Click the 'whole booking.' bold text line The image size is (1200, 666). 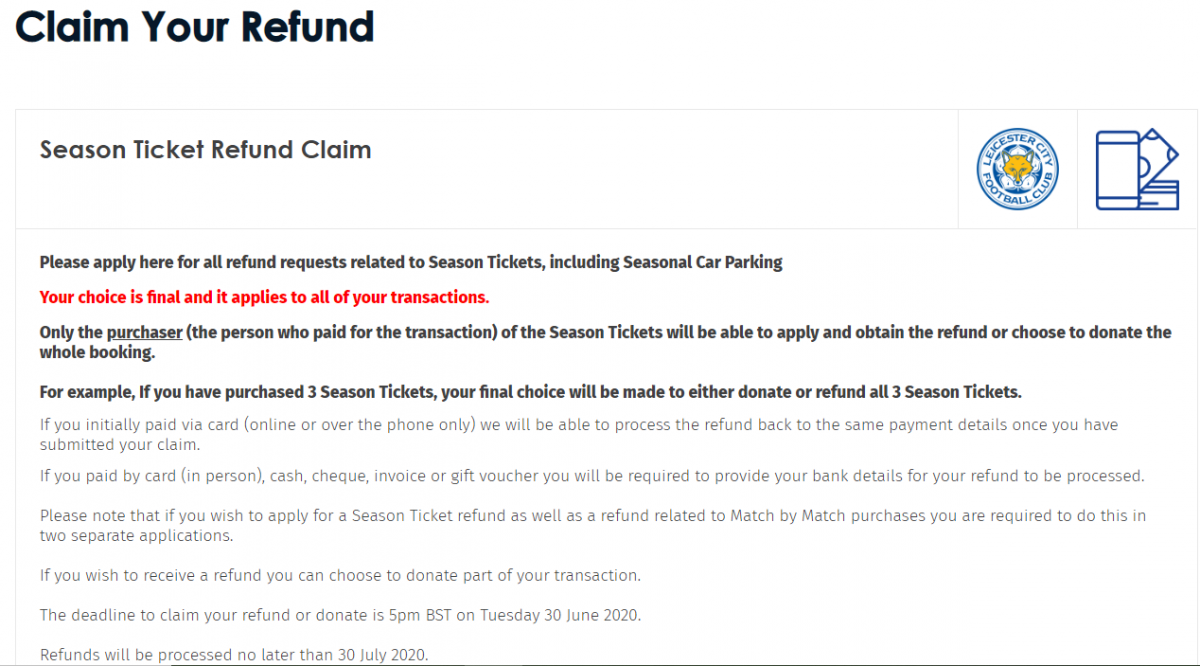click(x=97, y=353)
